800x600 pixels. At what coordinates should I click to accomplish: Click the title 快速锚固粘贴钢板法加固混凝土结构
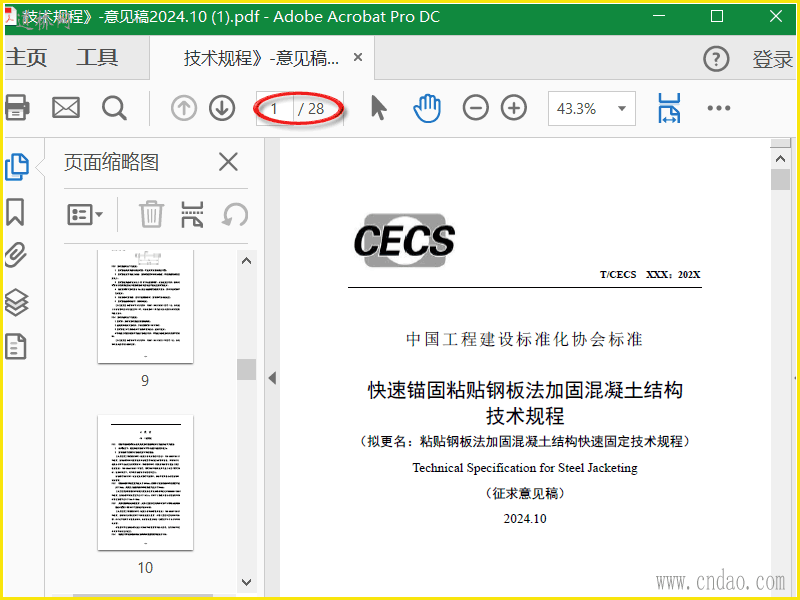click(x=525, y=390)
